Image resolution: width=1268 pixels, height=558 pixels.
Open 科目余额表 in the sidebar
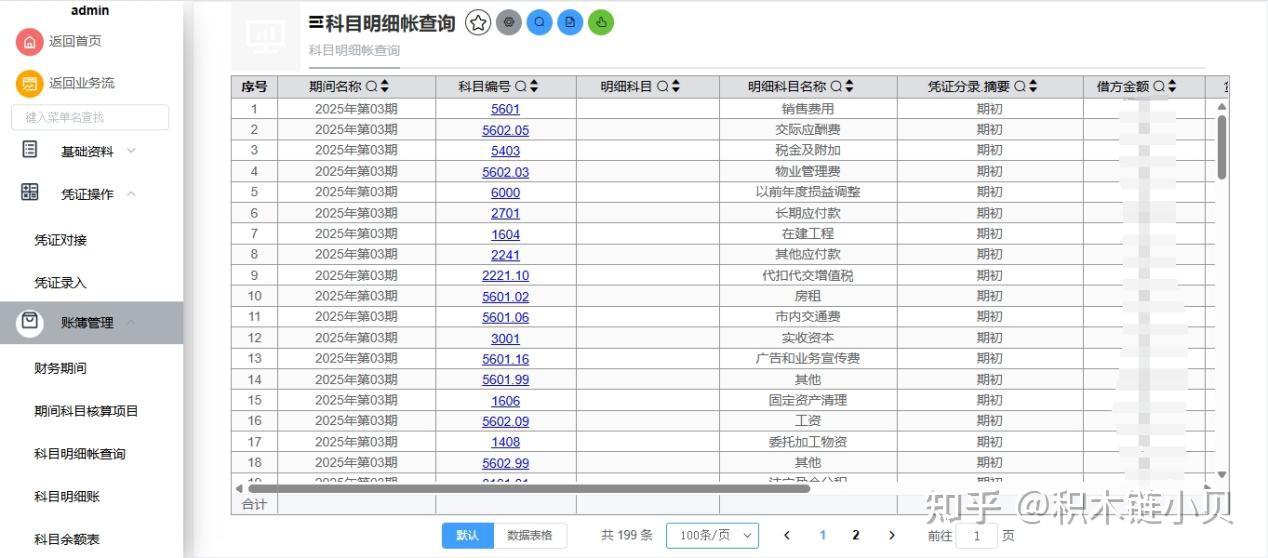point(67,539)
